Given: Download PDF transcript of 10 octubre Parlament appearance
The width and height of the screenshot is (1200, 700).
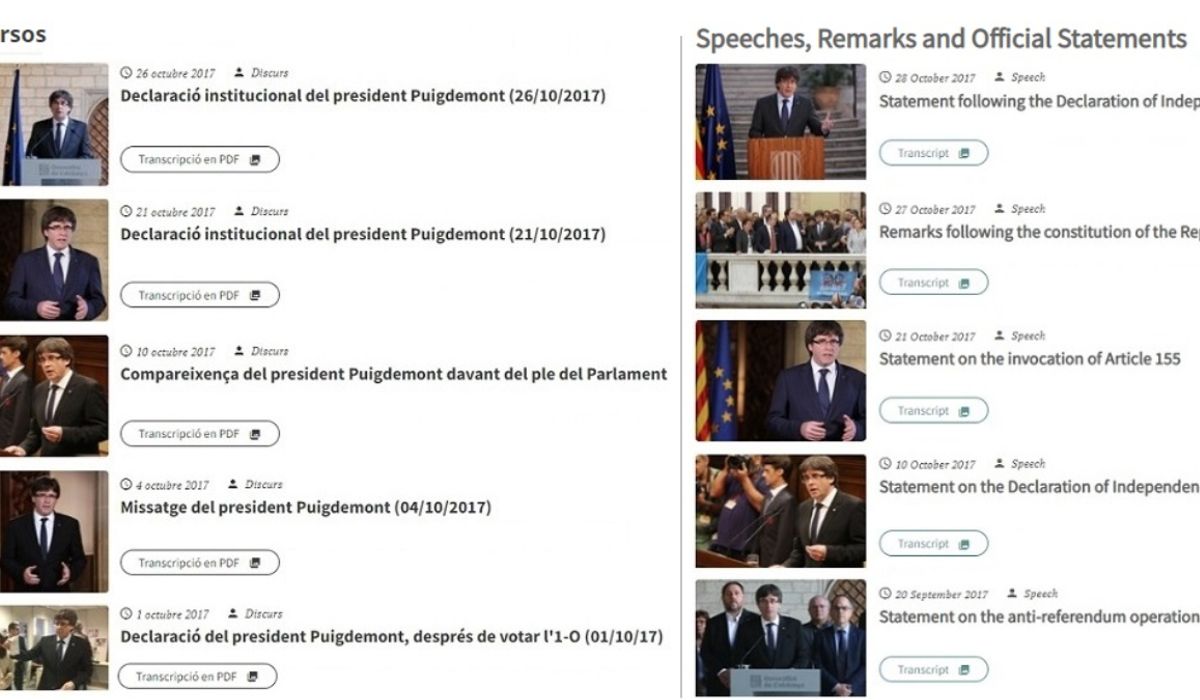Looking at the screenshot, I should [x=200, y=434].
